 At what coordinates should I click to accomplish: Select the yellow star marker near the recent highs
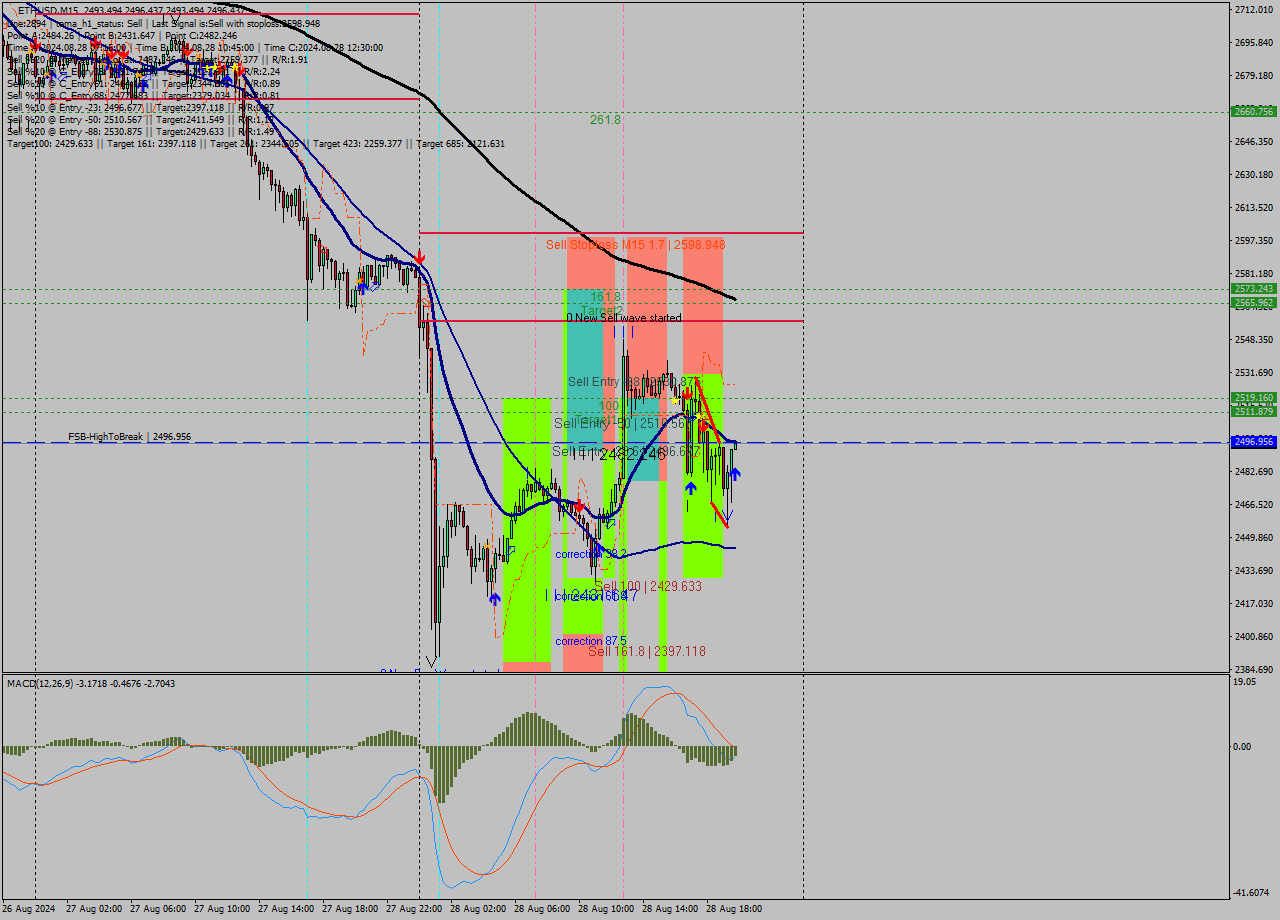pos(675,400)
